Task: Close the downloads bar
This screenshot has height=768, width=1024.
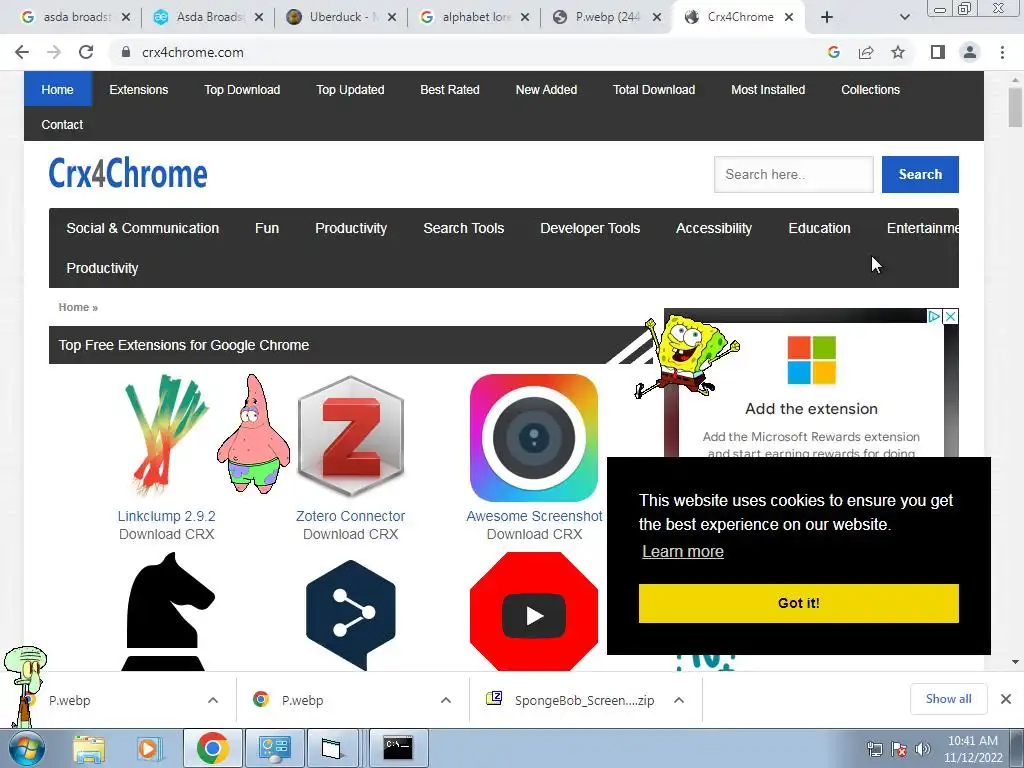Action: tap(1006, 699)
